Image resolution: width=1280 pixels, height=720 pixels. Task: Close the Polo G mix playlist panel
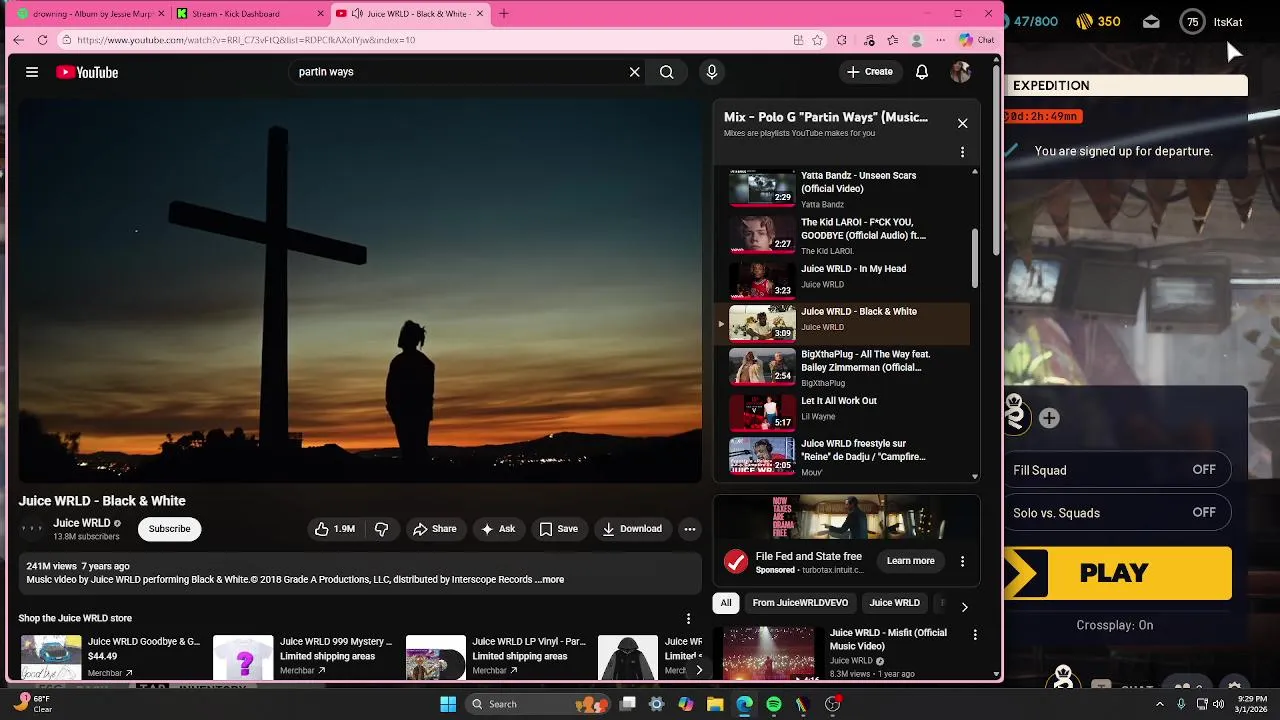coord(962,123)
